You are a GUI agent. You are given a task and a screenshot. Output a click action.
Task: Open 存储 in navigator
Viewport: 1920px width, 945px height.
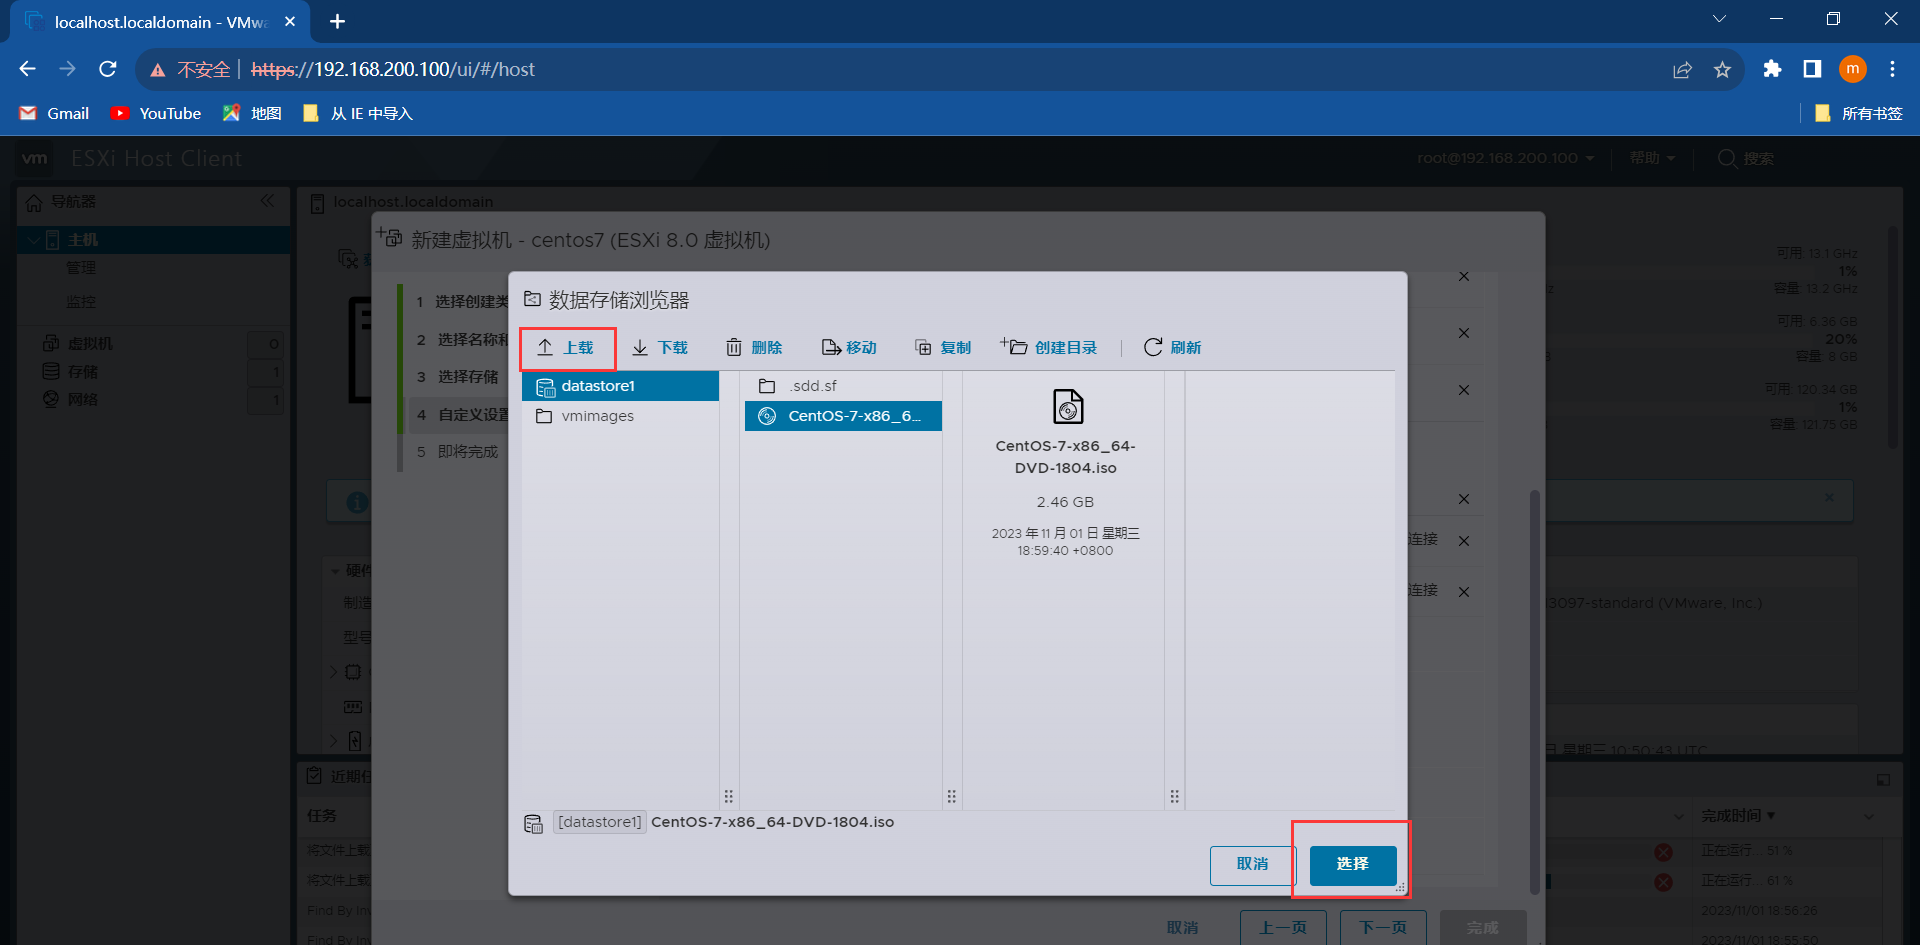(x=83, y=372)
